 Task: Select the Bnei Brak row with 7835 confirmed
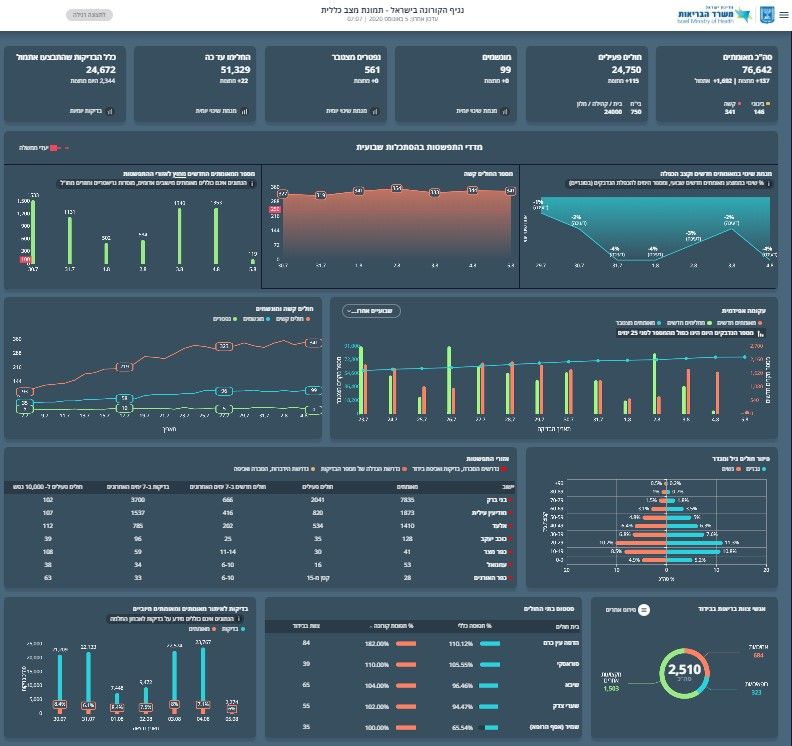pyautogui.click(x=260, y=500)
